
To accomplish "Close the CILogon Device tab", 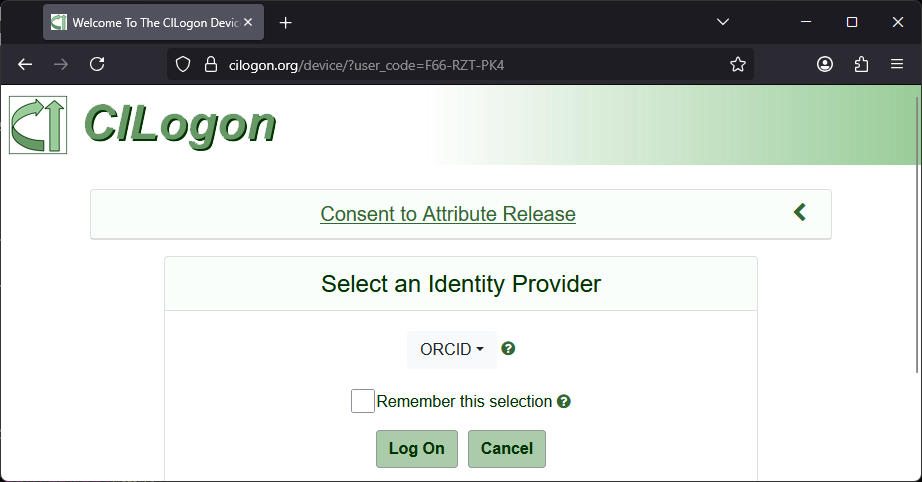I will 248,22.
